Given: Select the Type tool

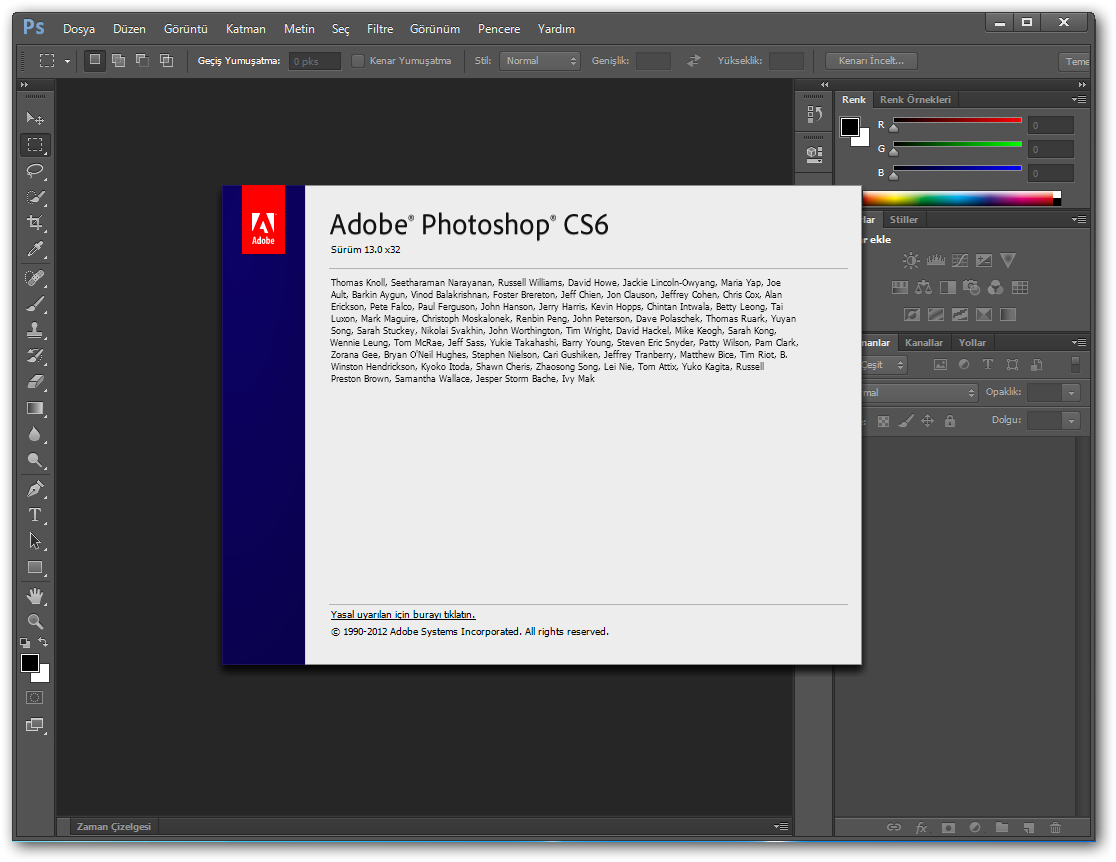Looking at the screenshot, I should [35, 515].
